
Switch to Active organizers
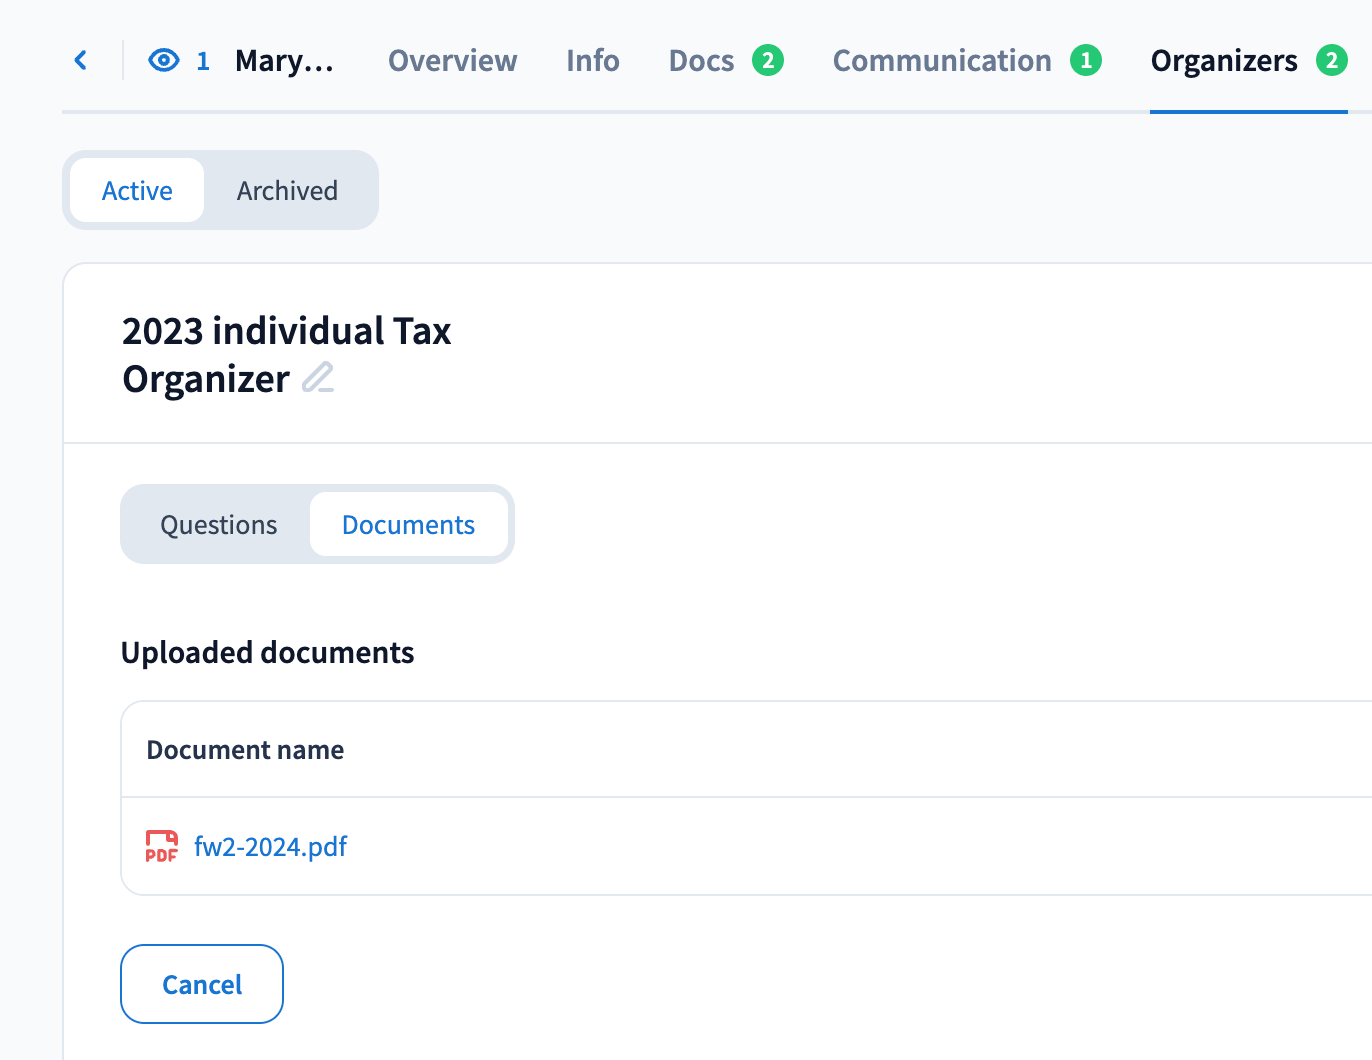point(137,190)
